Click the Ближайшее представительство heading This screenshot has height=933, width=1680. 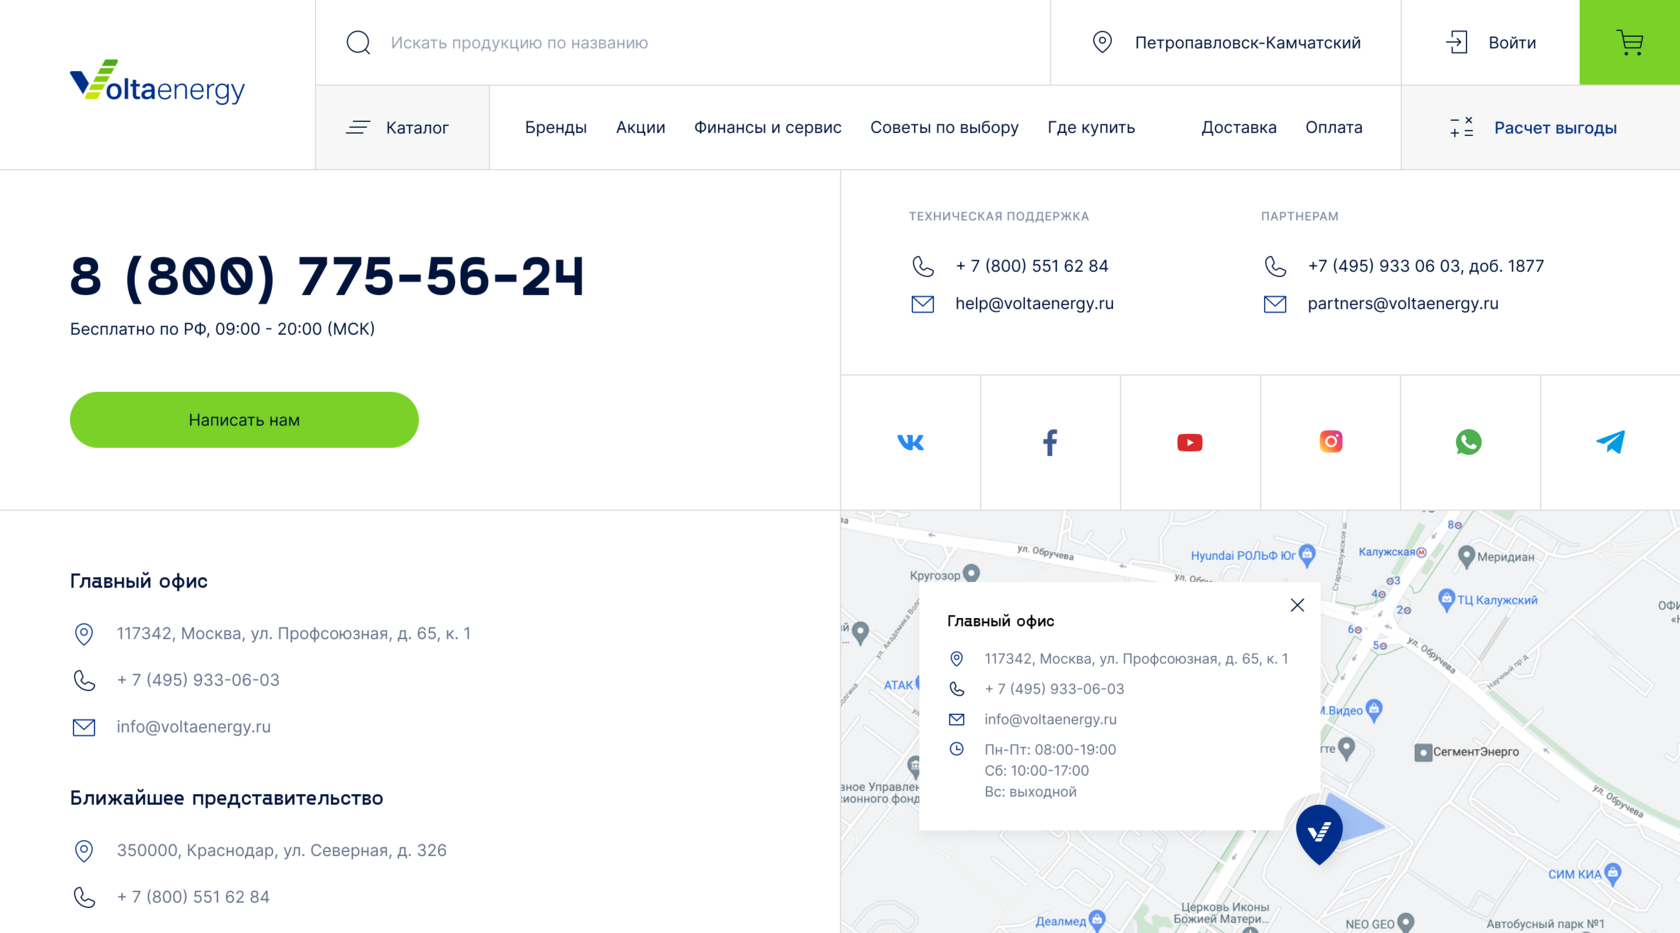(x=227, y=798)
